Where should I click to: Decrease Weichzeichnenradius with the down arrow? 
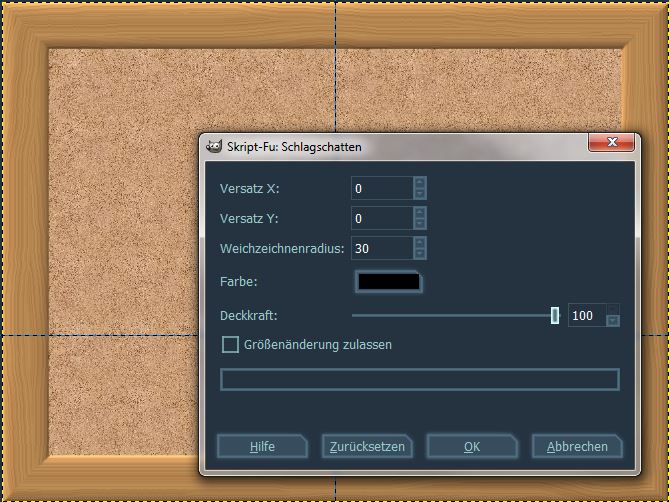tap(420, 253)
